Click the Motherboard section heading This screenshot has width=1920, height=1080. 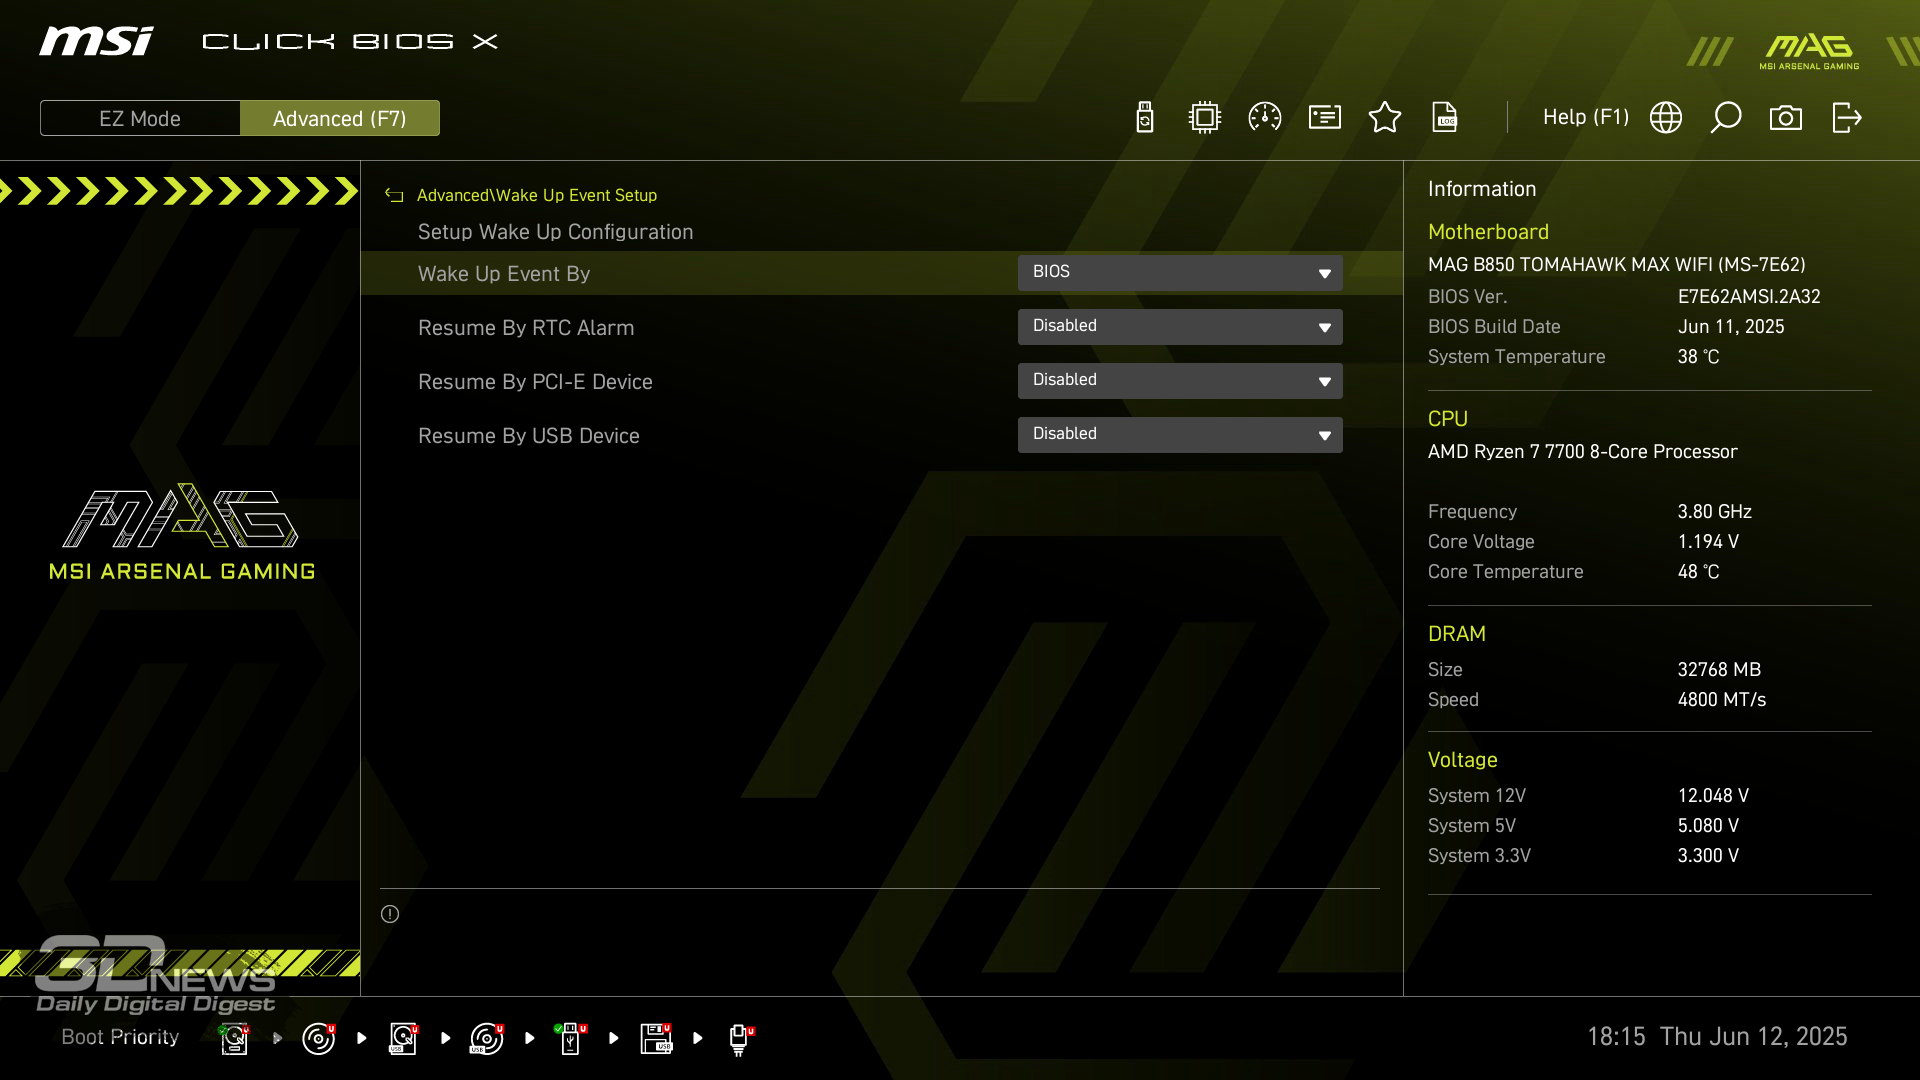(x=1488, y=232)
